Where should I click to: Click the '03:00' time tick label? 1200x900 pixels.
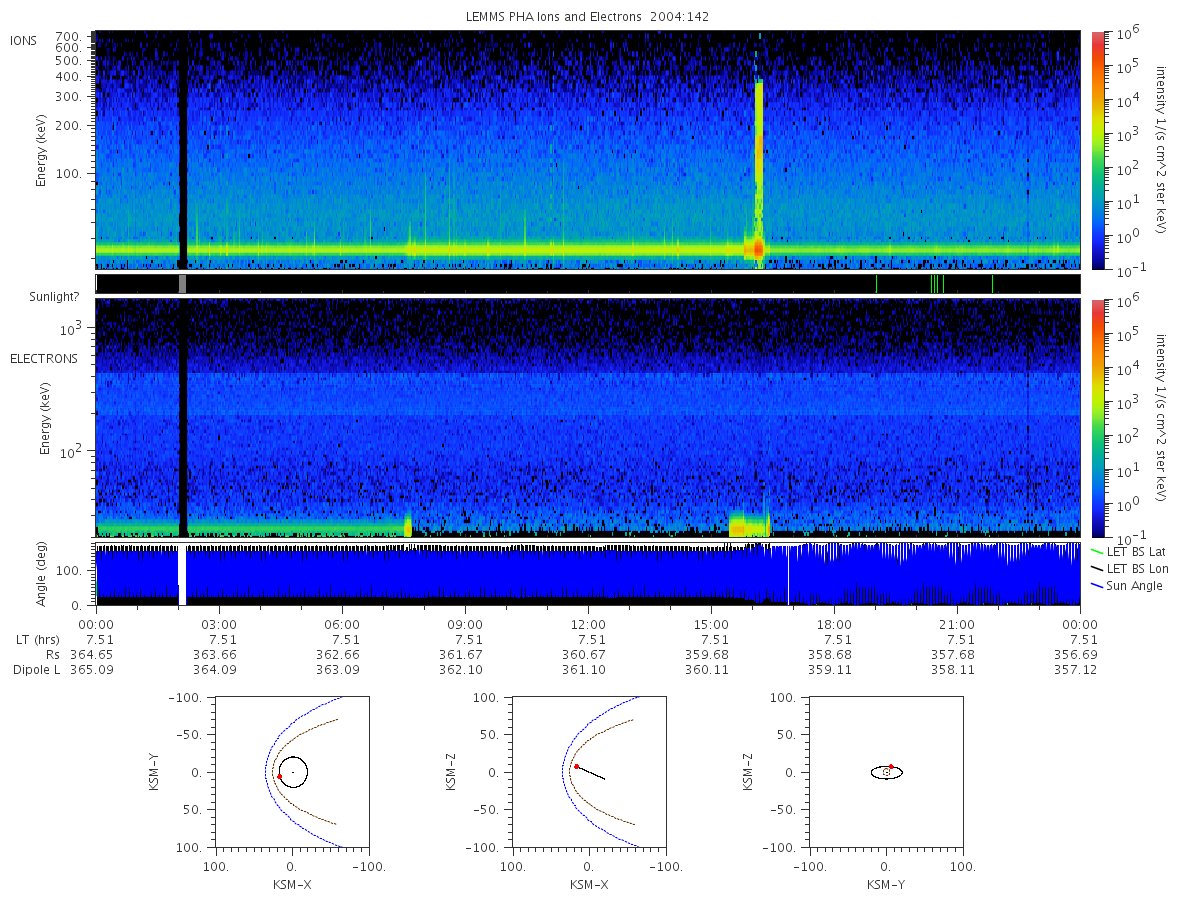(x=219, y=624)
